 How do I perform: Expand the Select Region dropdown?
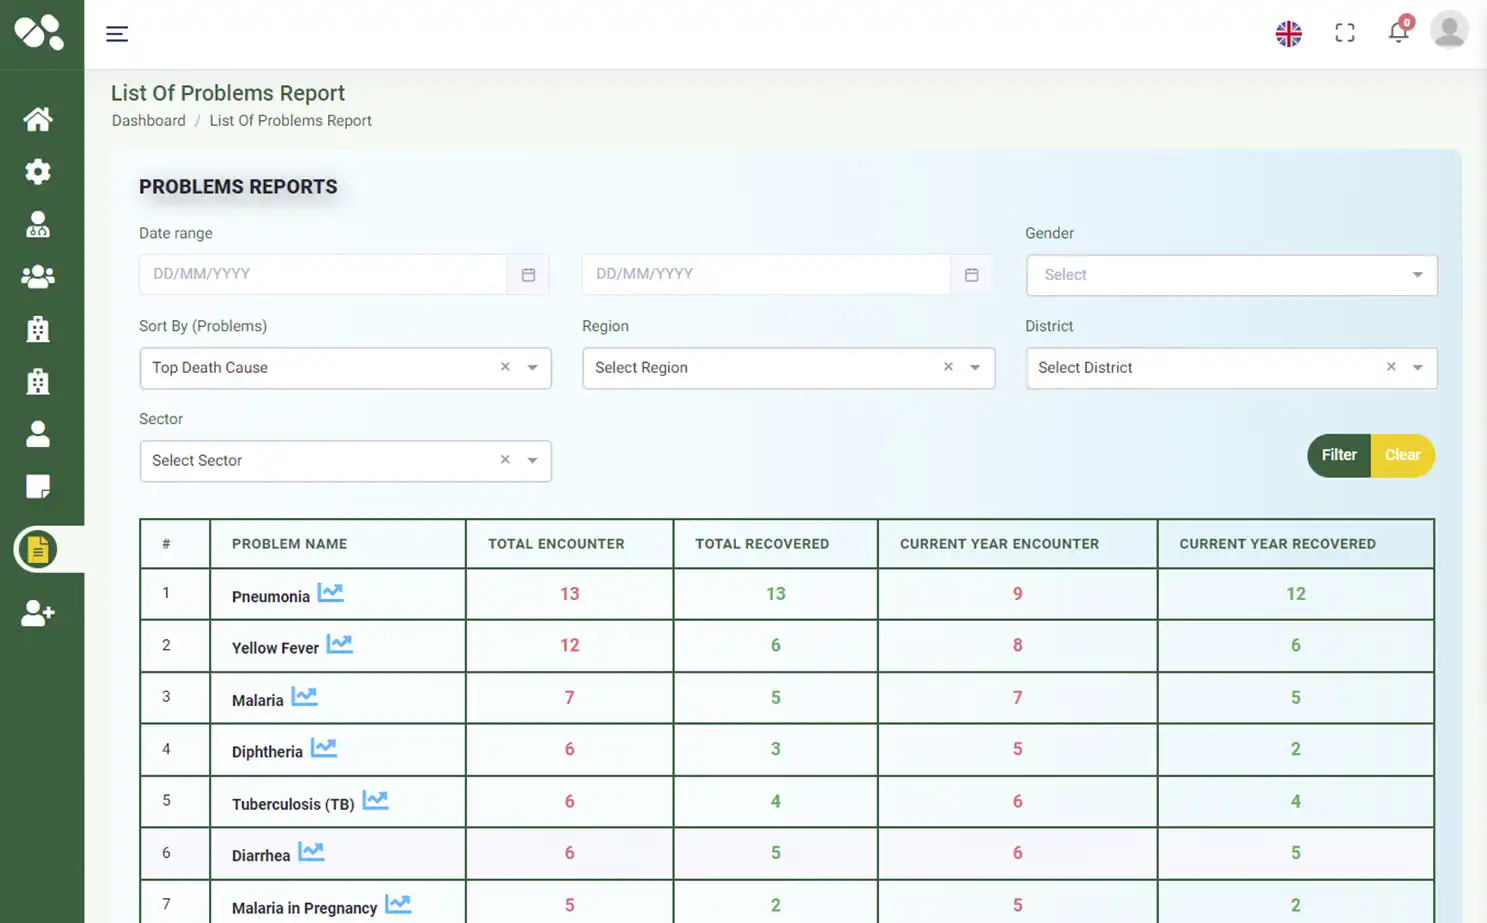pyautogui.click(x=975, y=368)
